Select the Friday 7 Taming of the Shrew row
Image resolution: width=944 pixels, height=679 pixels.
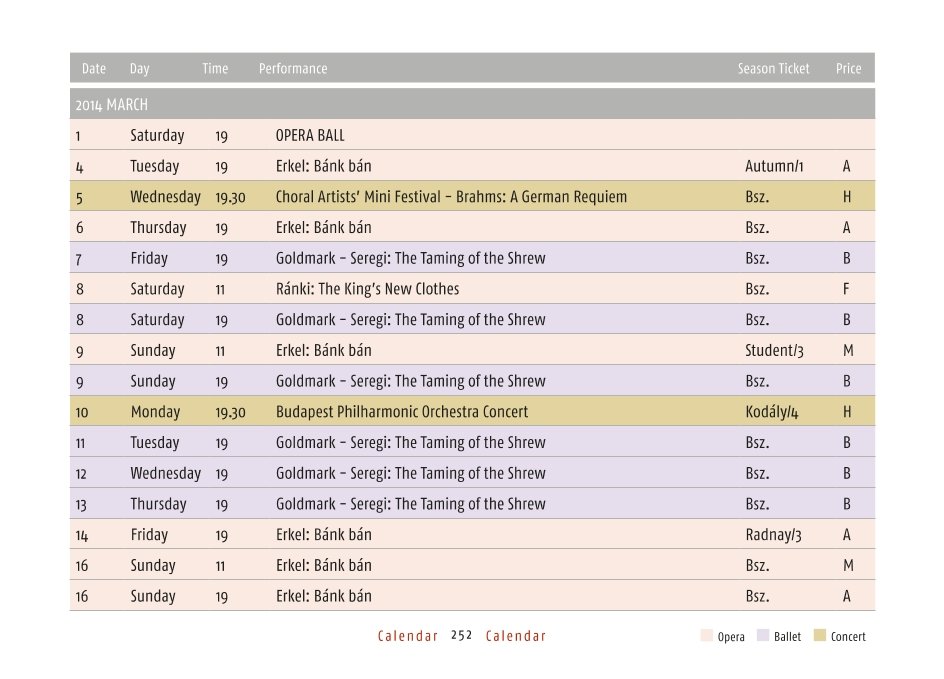pos(472,258)
